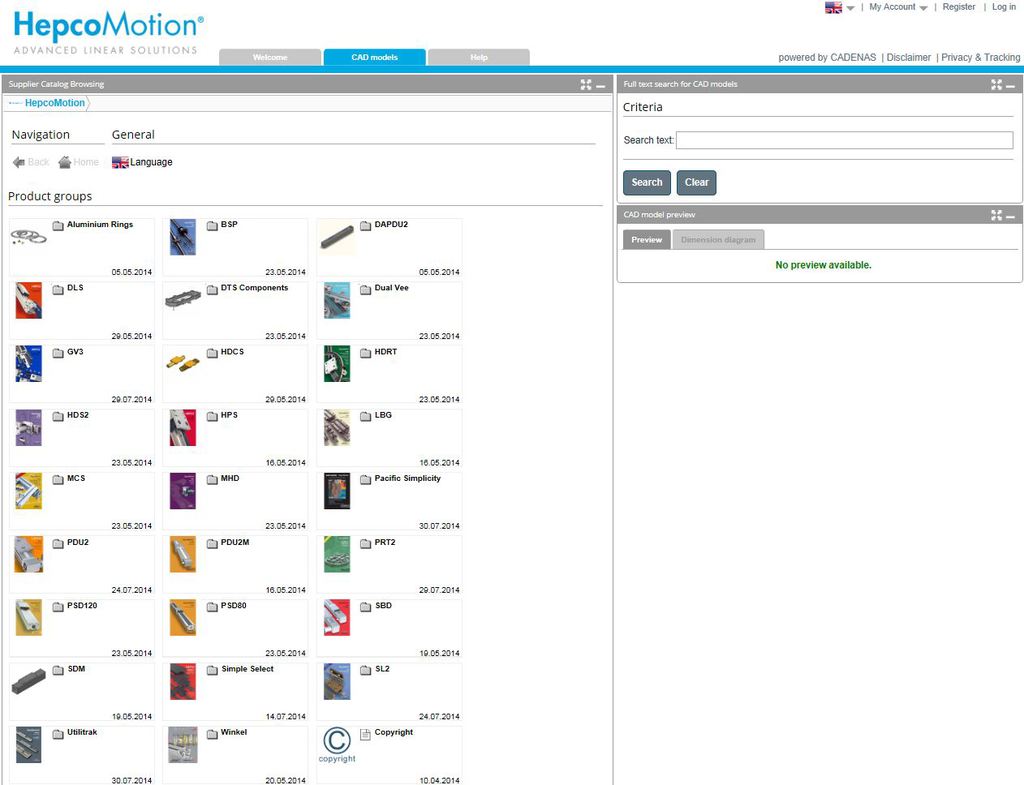Click the copyright symbol thumbnail
Image resolution: width=1024 pixels, height=785 pixels.
(337, 745)
